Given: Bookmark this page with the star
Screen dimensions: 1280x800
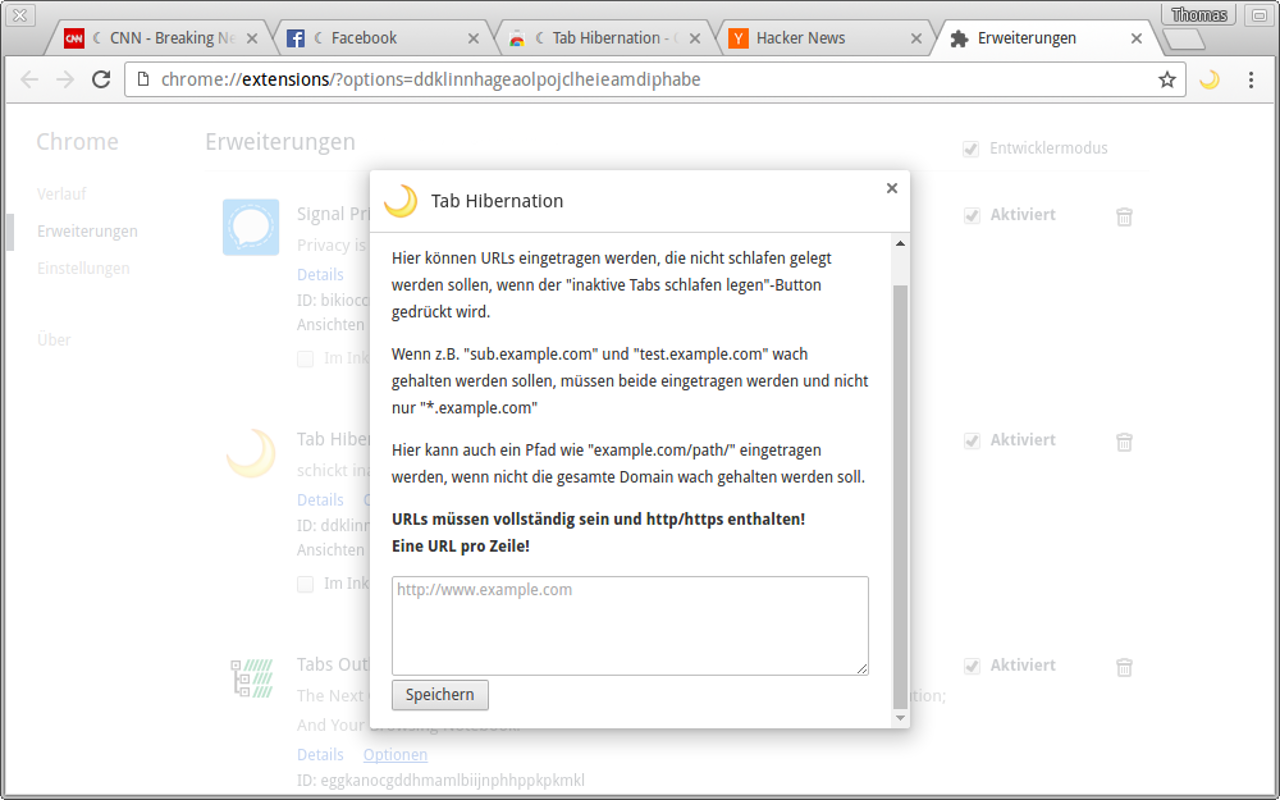Looking at the screenshot, I should (1167, 80).
